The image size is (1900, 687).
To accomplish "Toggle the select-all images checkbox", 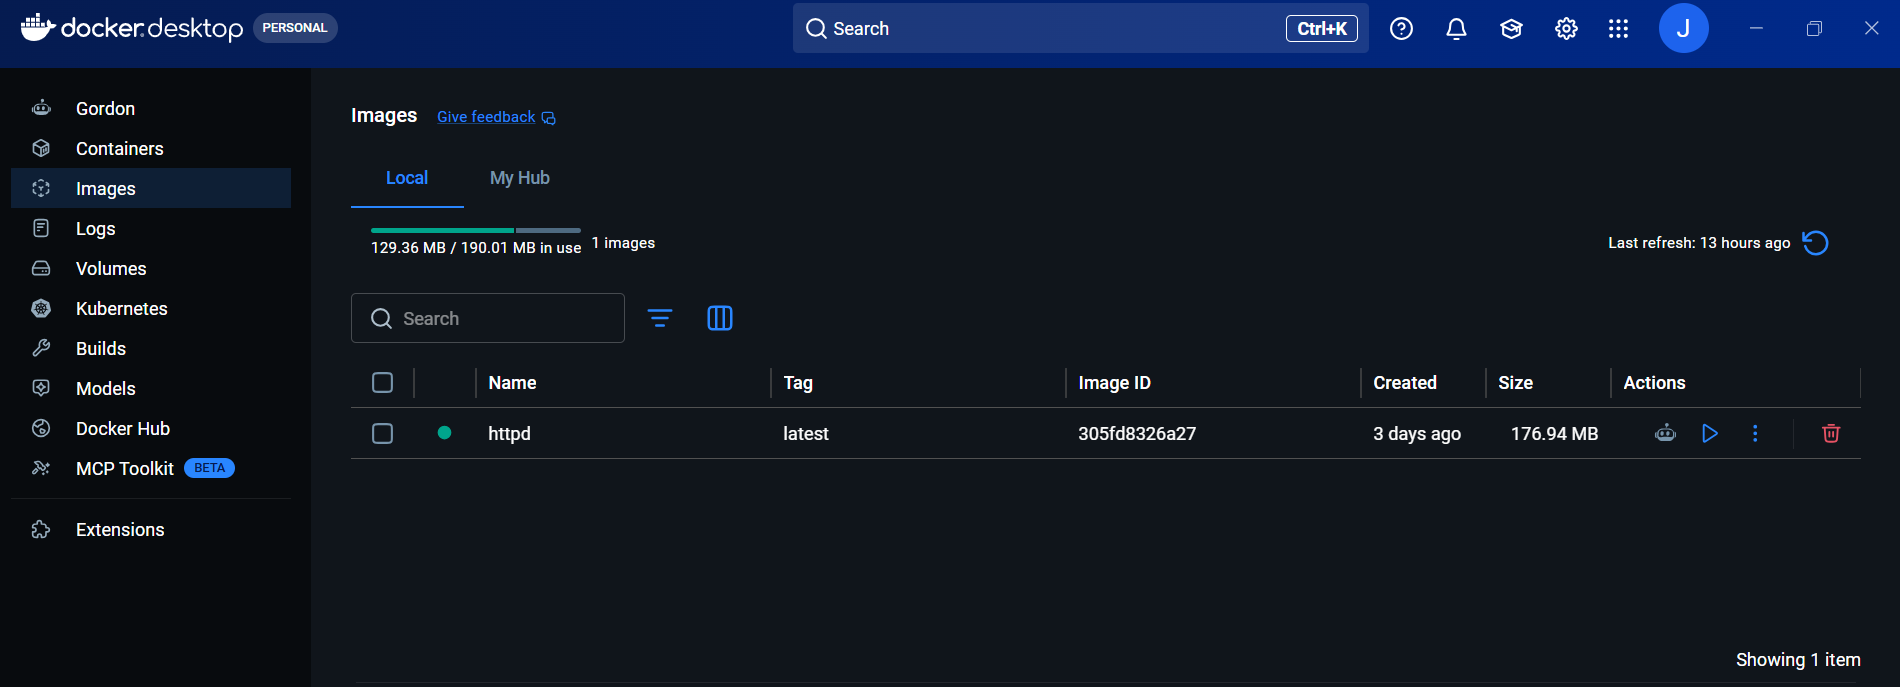I will (x=382, y=383).
